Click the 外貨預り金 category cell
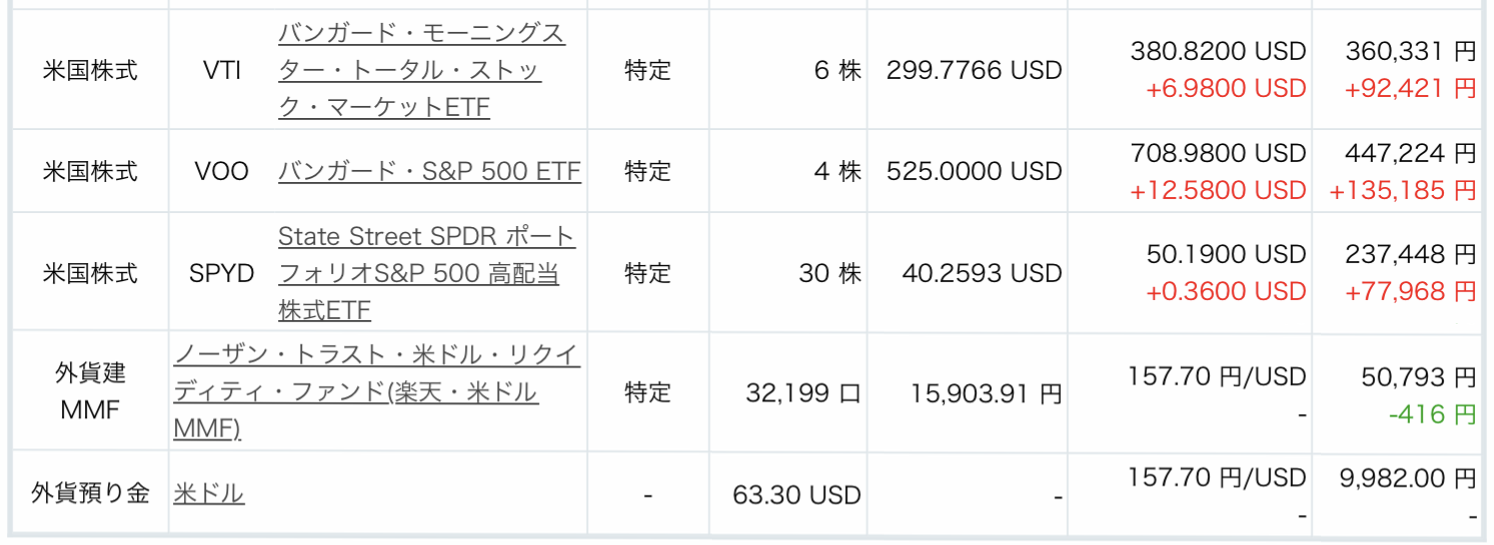This screenshot has height=545, width=1494. pos(90,493)
